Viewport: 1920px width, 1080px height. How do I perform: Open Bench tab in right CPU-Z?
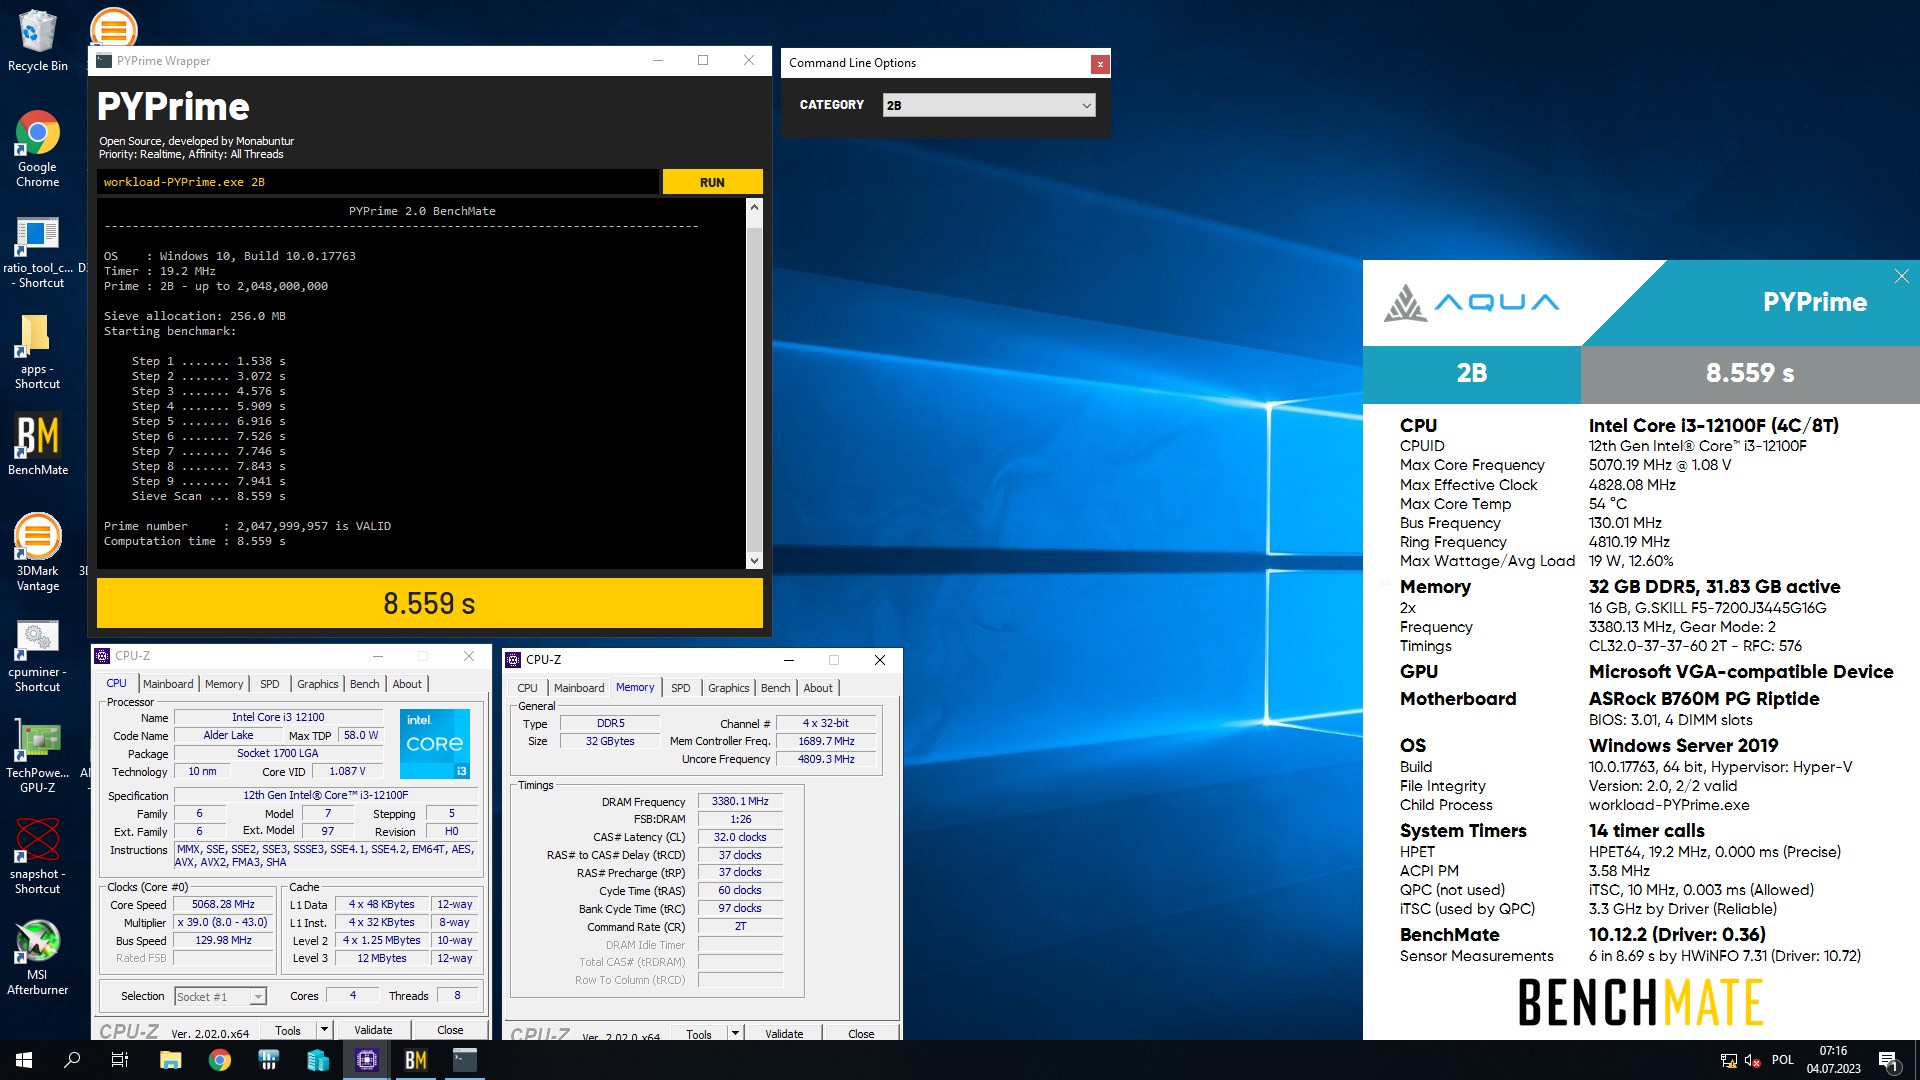(776, 688)
